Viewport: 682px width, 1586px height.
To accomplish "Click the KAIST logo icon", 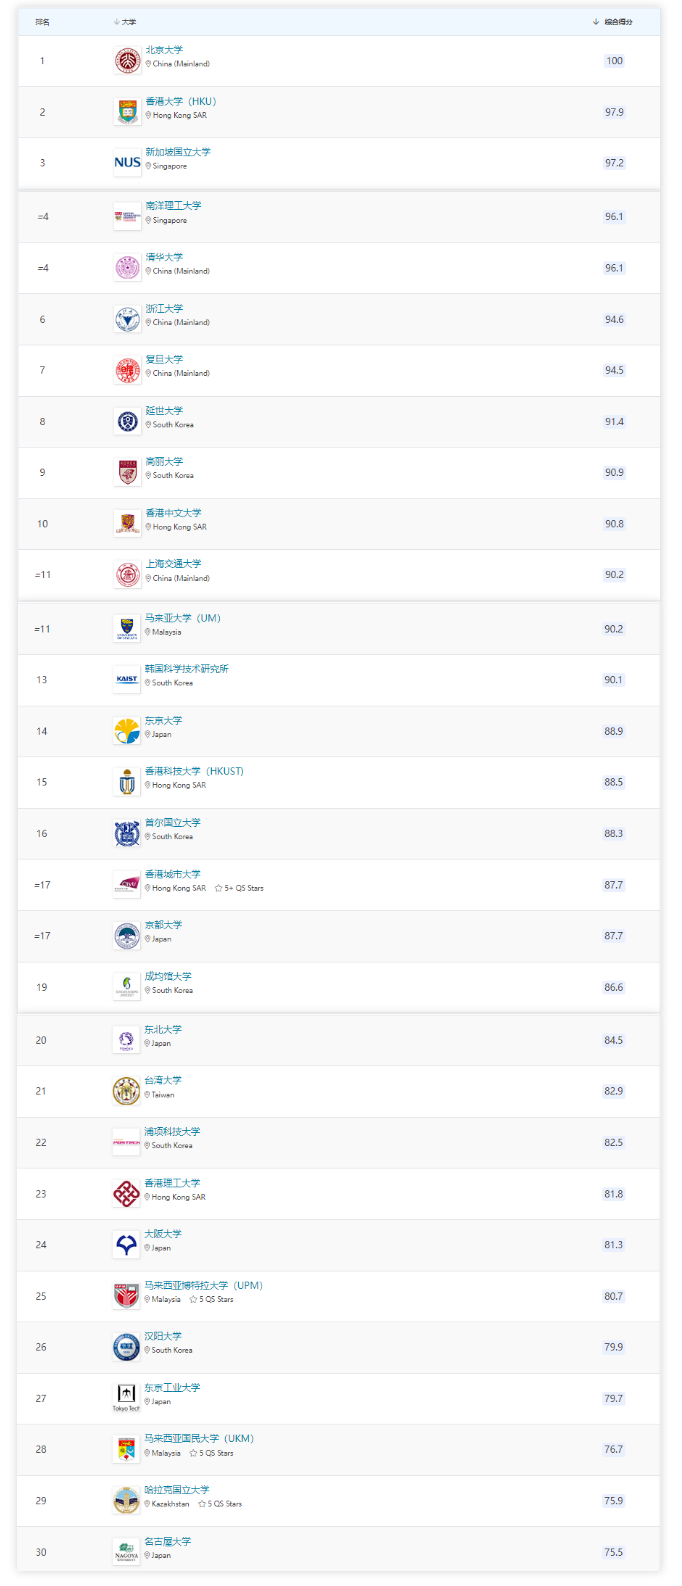I will pos(127,679).
